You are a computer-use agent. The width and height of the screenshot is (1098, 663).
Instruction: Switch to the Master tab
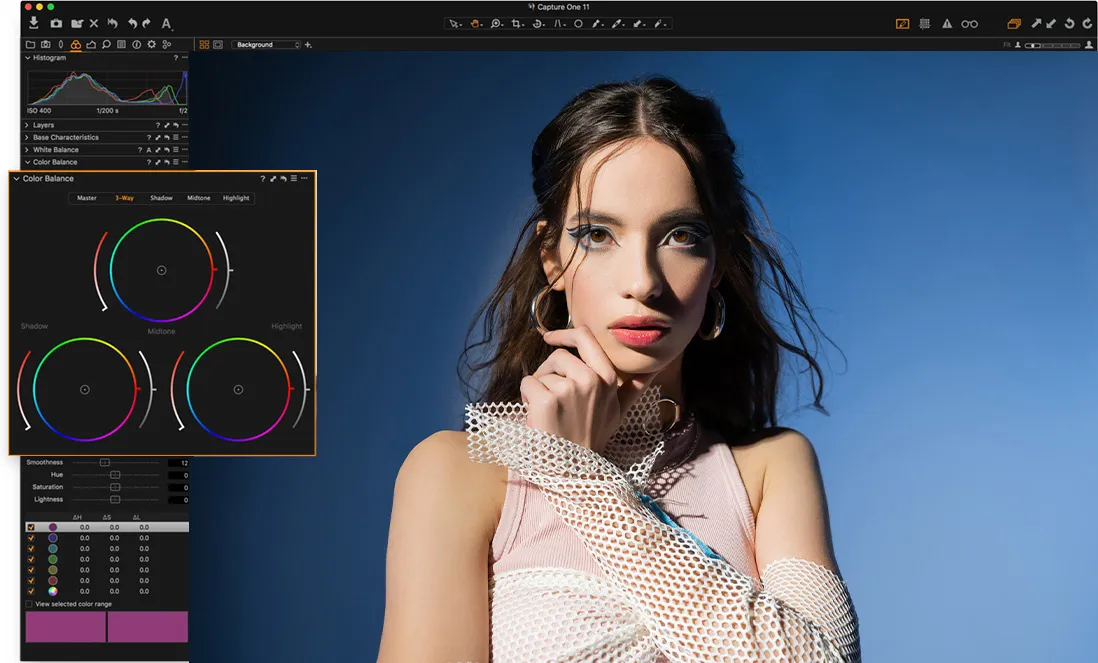point(87,198)
